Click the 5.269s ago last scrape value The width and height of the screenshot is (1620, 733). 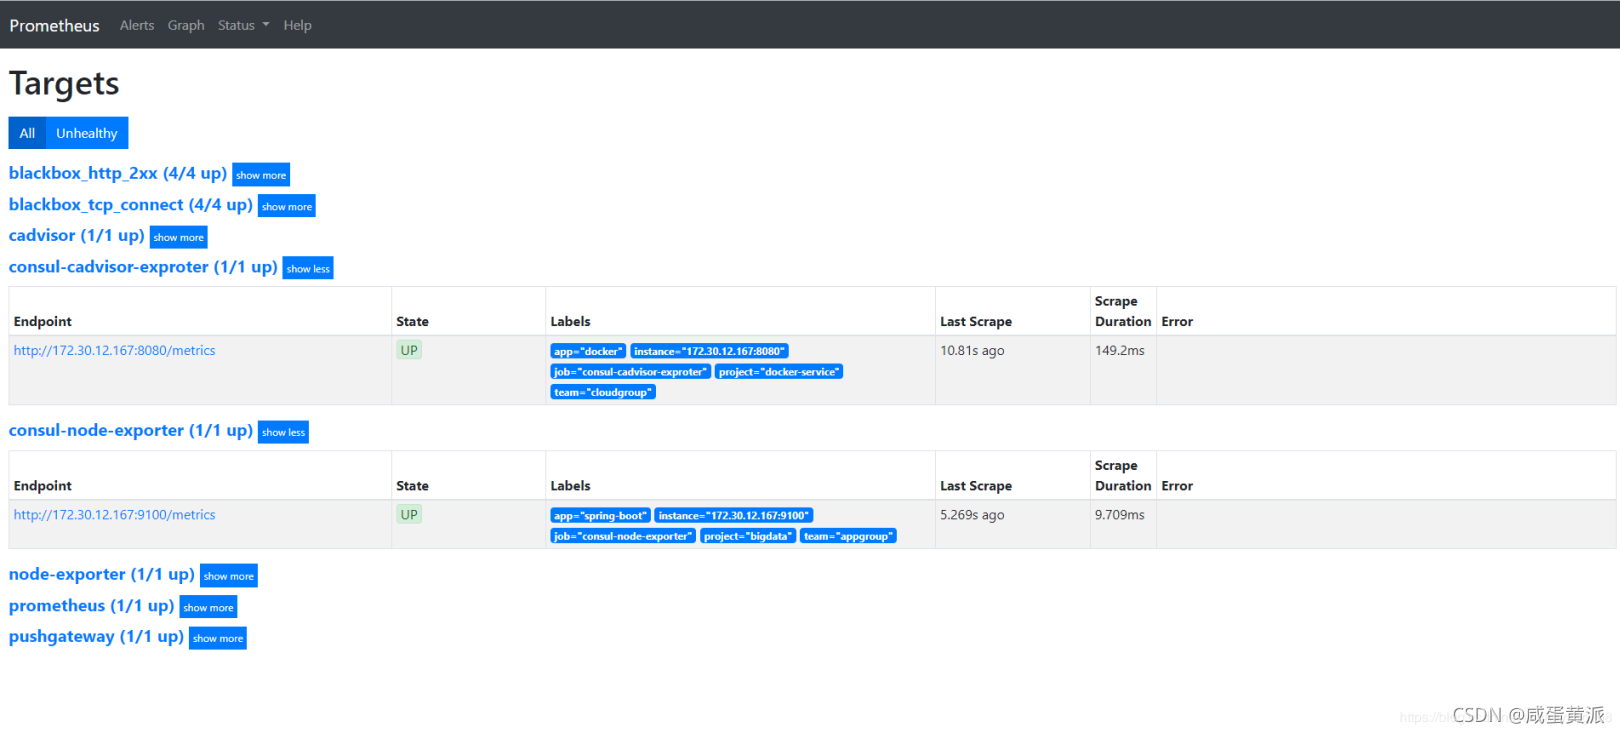coord(972,514)
